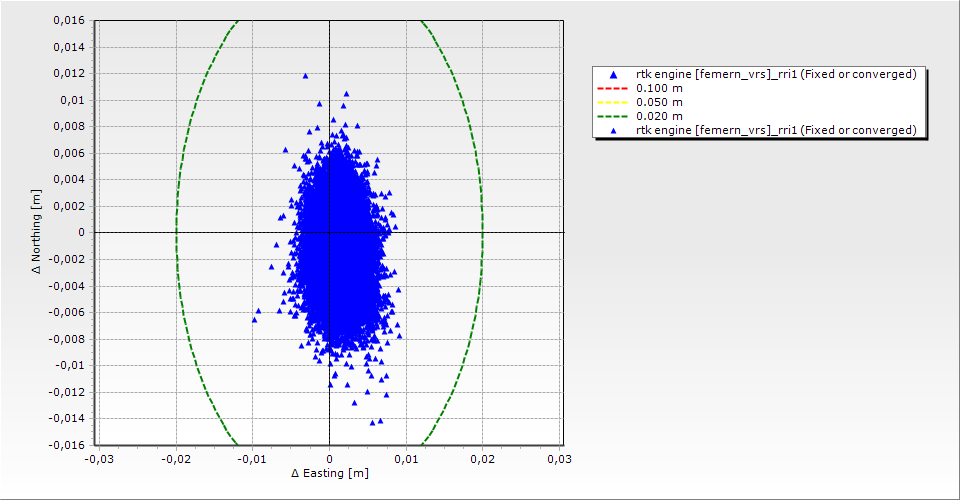Select the green dashed 0.020 m line sample
Viewport: 960px width, 500px height.
coord(614,116)
